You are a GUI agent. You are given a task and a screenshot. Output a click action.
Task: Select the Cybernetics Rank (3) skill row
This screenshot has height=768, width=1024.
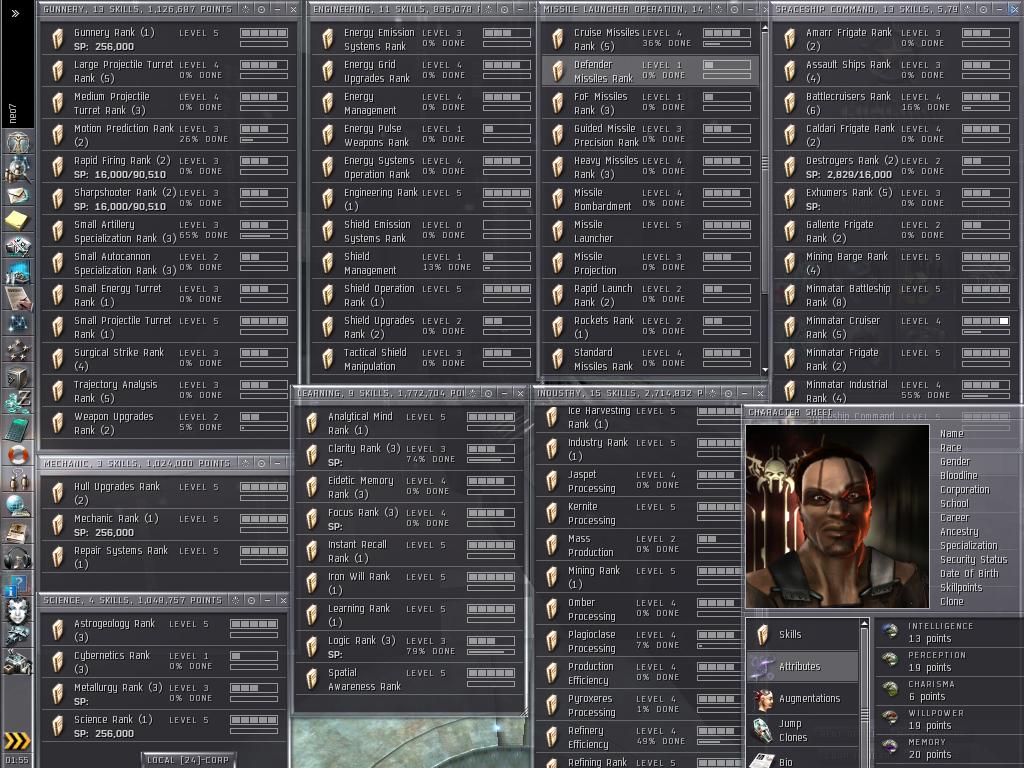pyautogui.click(x=164, y=661)
